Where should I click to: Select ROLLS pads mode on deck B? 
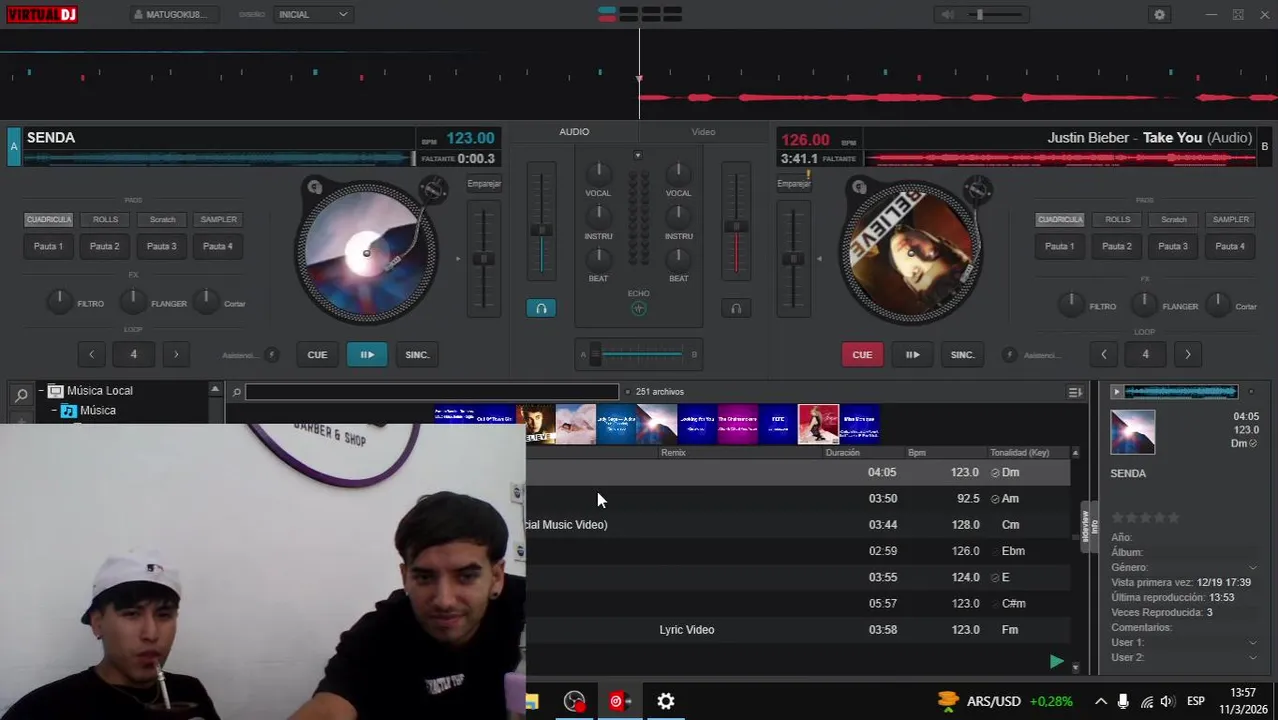click(x=1117, y=219)
